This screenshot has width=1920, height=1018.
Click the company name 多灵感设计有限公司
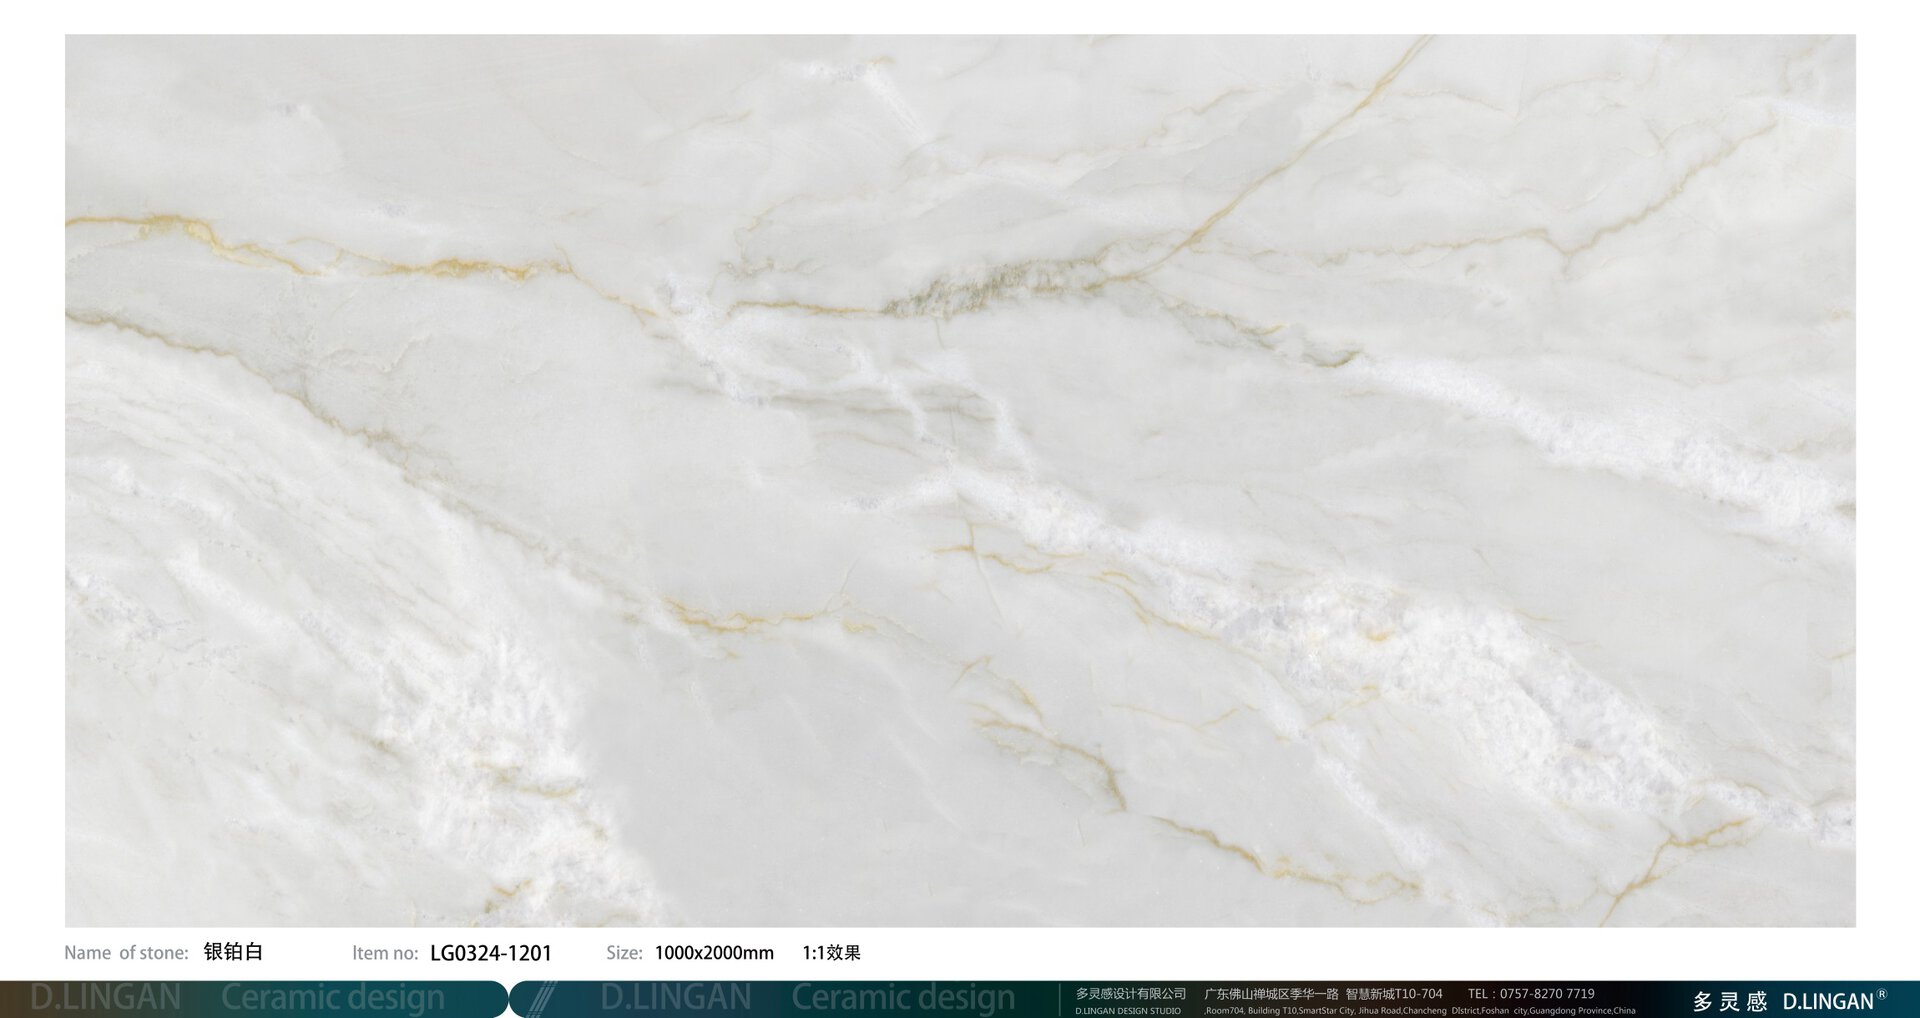pyautogui.click(x=1130, y=993)
